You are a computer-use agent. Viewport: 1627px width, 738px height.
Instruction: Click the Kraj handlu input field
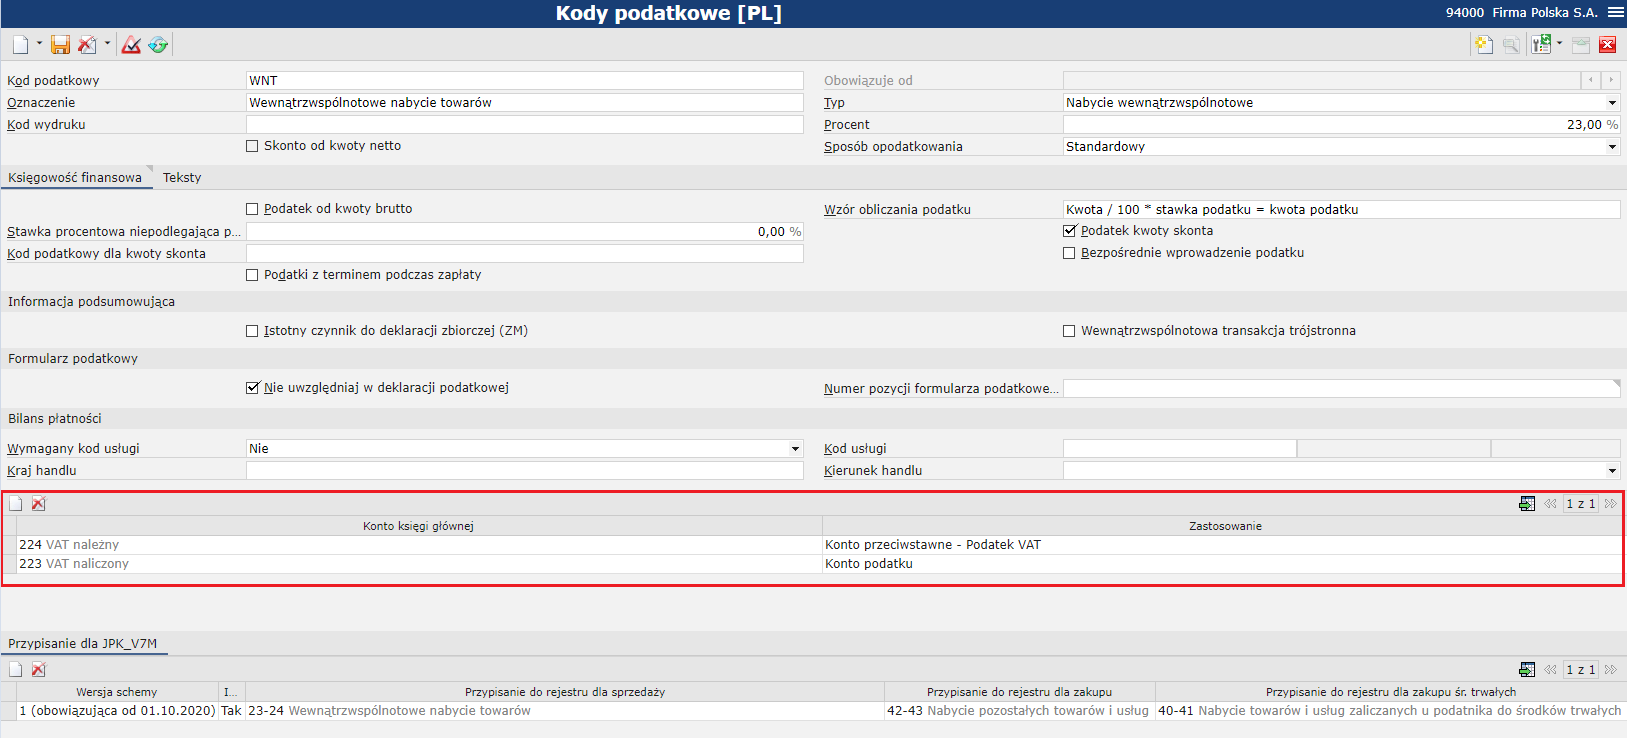(525, 470)
